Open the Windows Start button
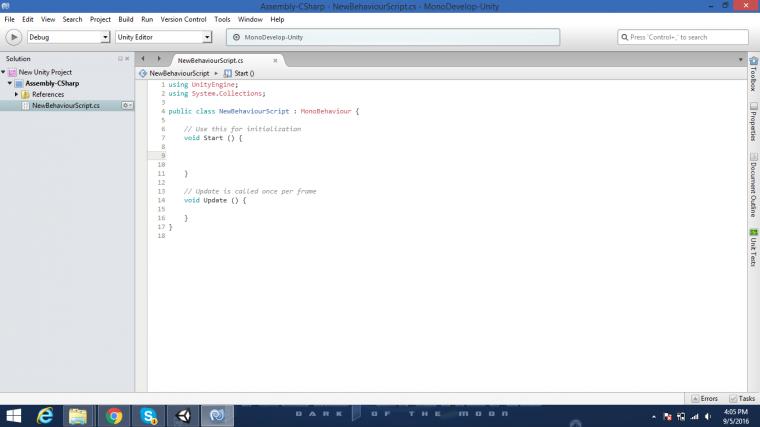This screenshot has width=760, height=427. click(14, 416)
